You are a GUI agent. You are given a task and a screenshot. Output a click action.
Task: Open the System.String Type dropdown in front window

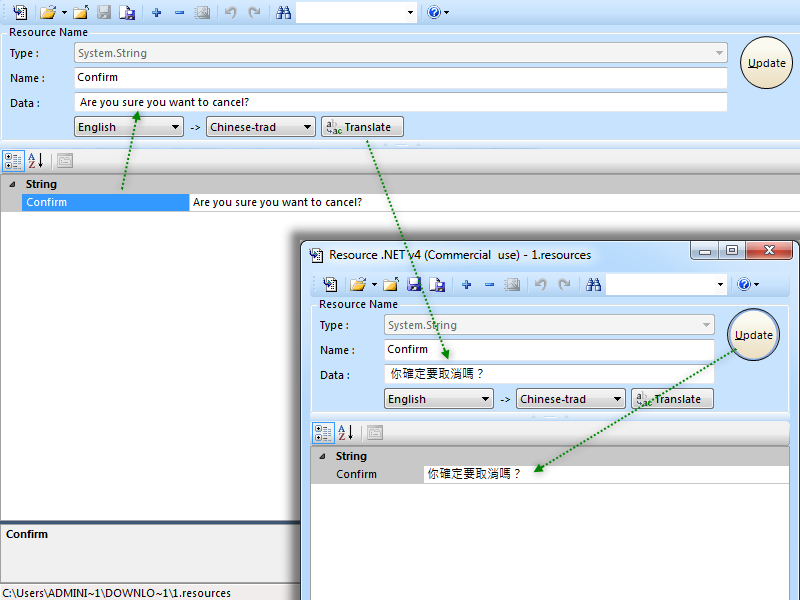coord(706,325)
